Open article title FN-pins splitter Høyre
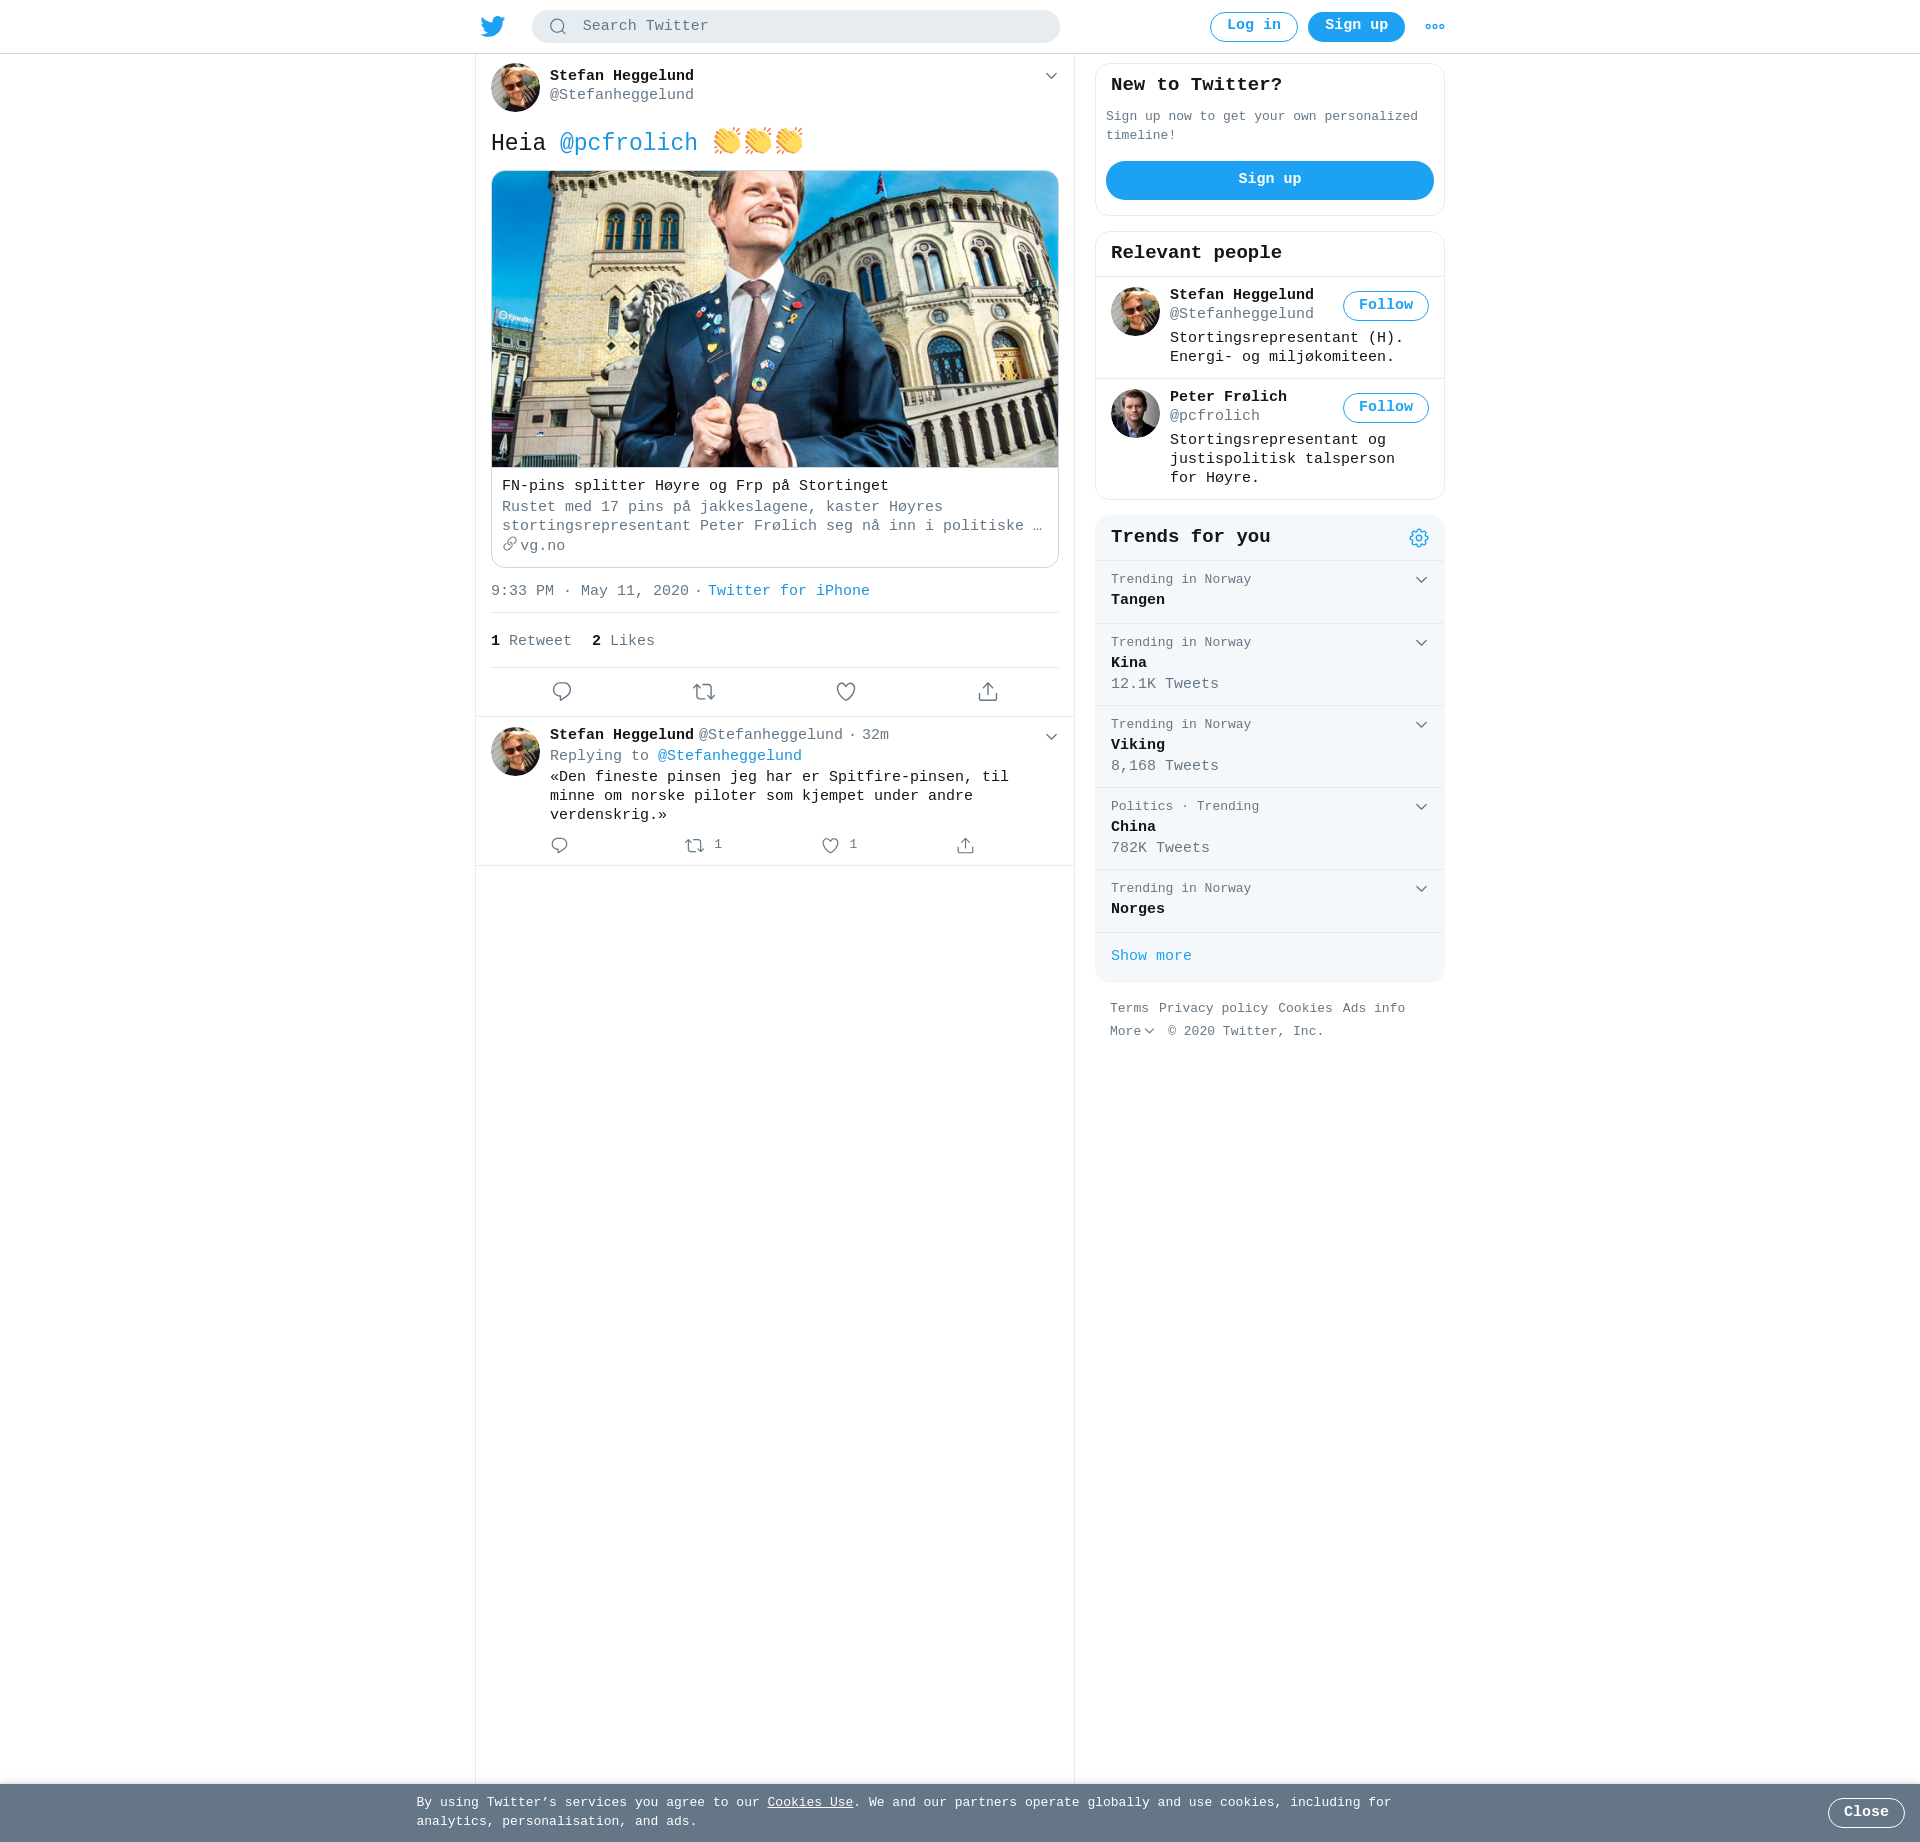 click(695, 486)
